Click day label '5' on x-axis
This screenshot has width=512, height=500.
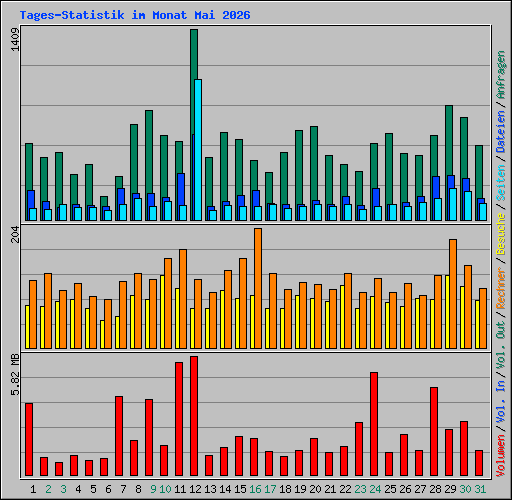(x=93, y=489)
